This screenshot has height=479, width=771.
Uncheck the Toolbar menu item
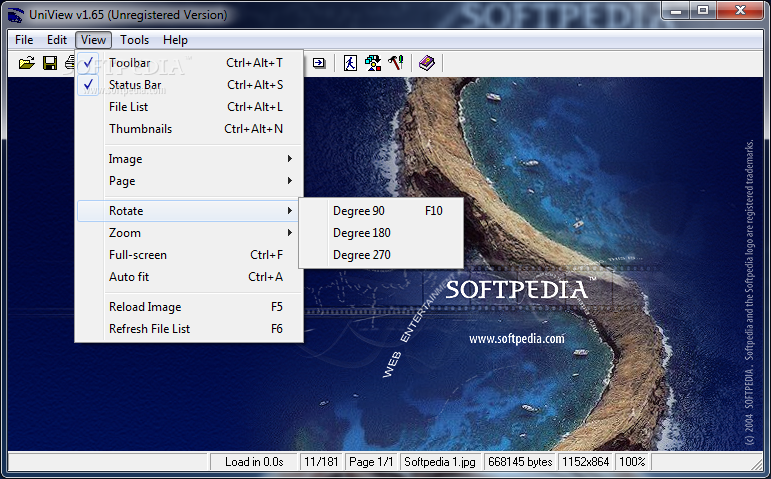(x=189, y=63)
